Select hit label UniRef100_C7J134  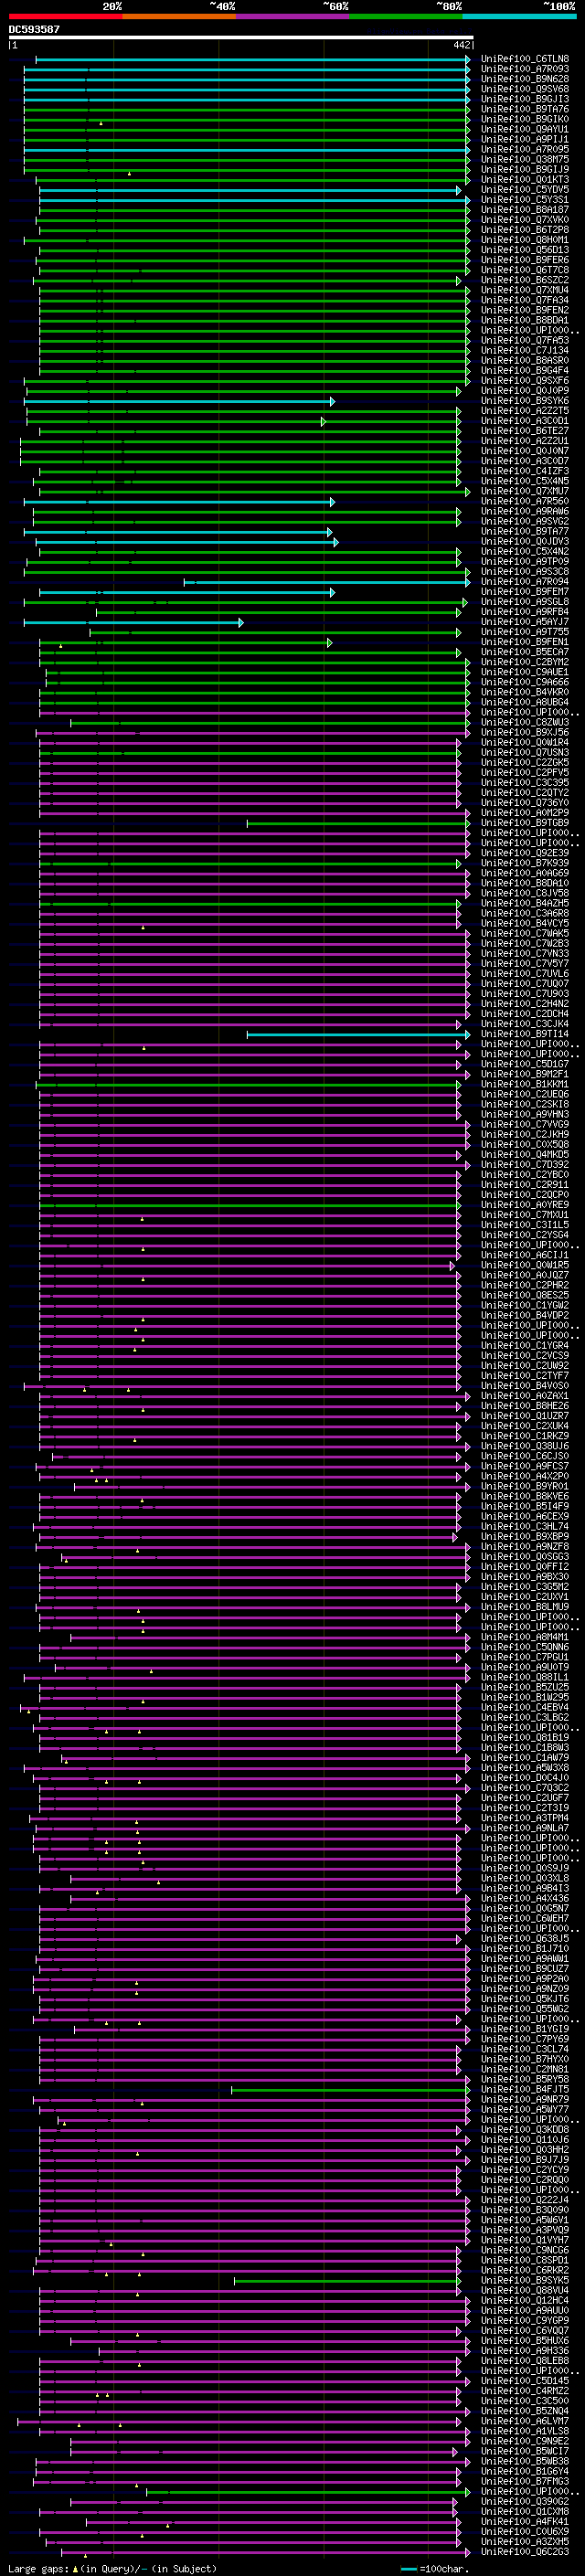pos(525,351)
